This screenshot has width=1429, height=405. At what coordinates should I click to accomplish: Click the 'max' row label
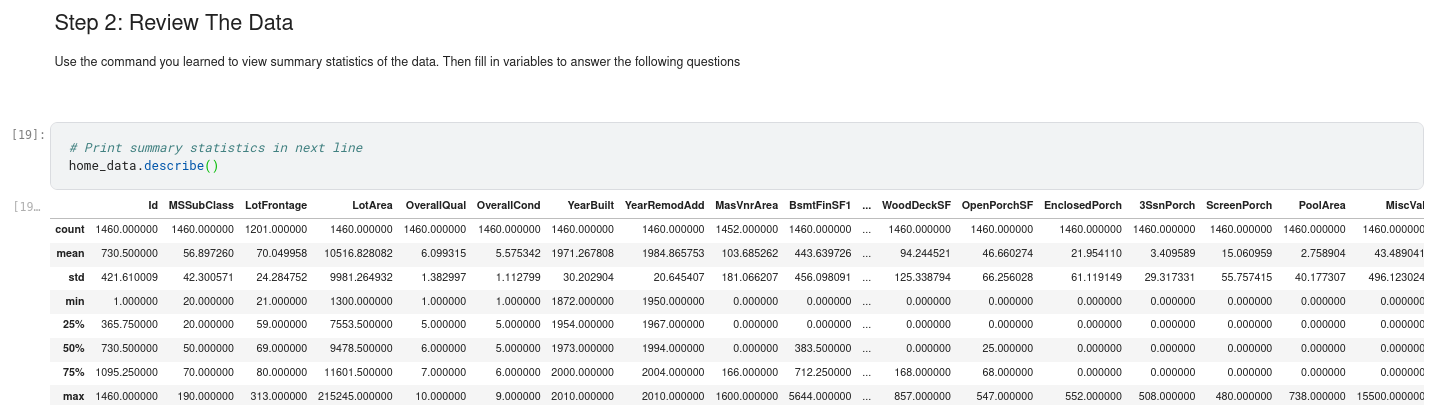point(72,396)
